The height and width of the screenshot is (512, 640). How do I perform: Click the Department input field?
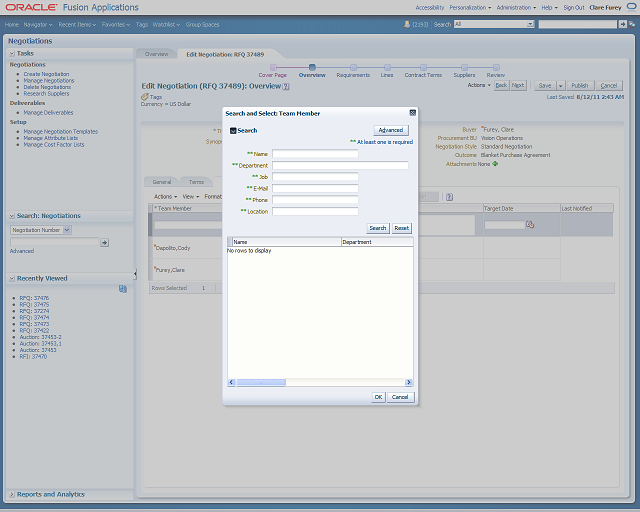coord(340,165)
